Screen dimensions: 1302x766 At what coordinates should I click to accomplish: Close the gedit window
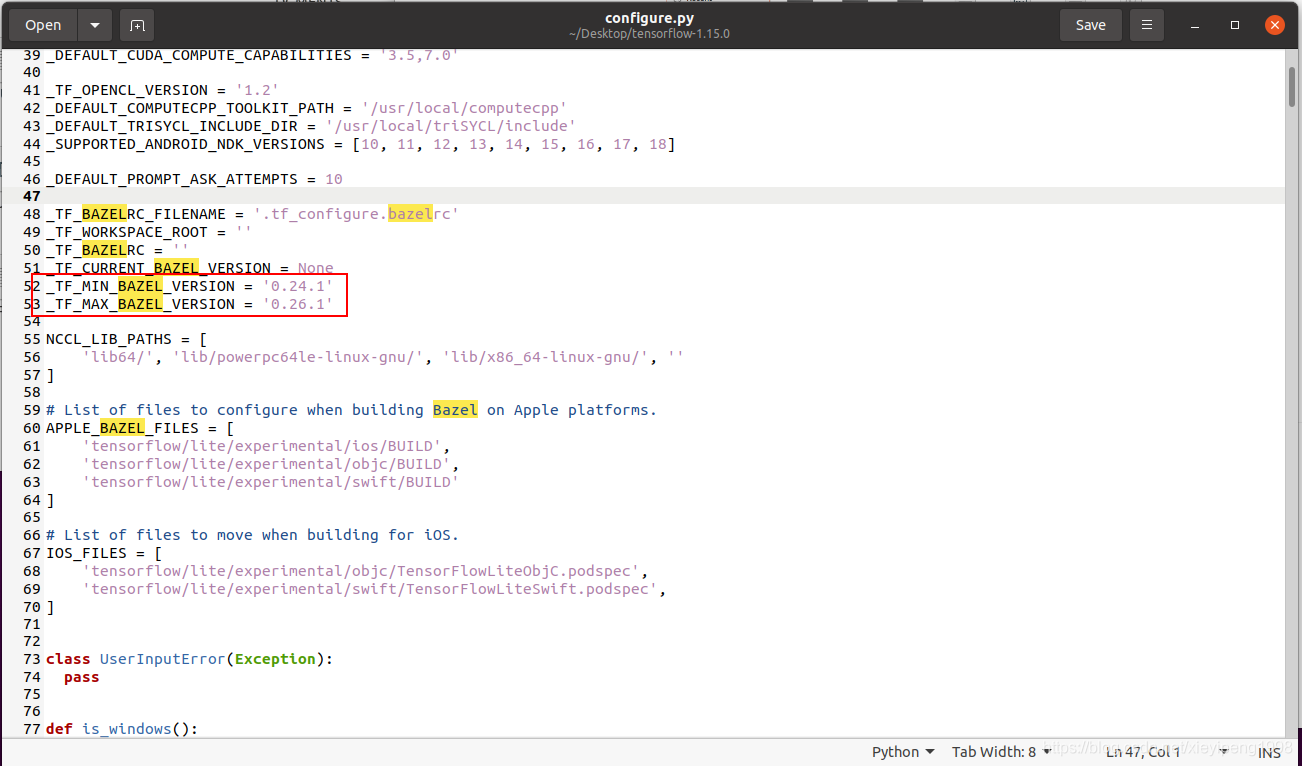[1274, 25]
